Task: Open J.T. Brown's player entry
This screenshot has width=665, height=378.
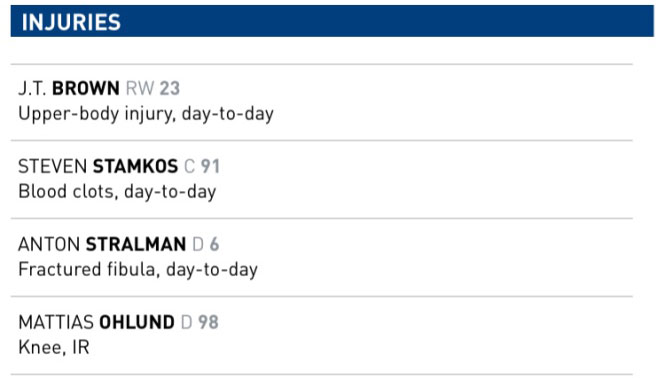Action: click(x=321, y=102)
